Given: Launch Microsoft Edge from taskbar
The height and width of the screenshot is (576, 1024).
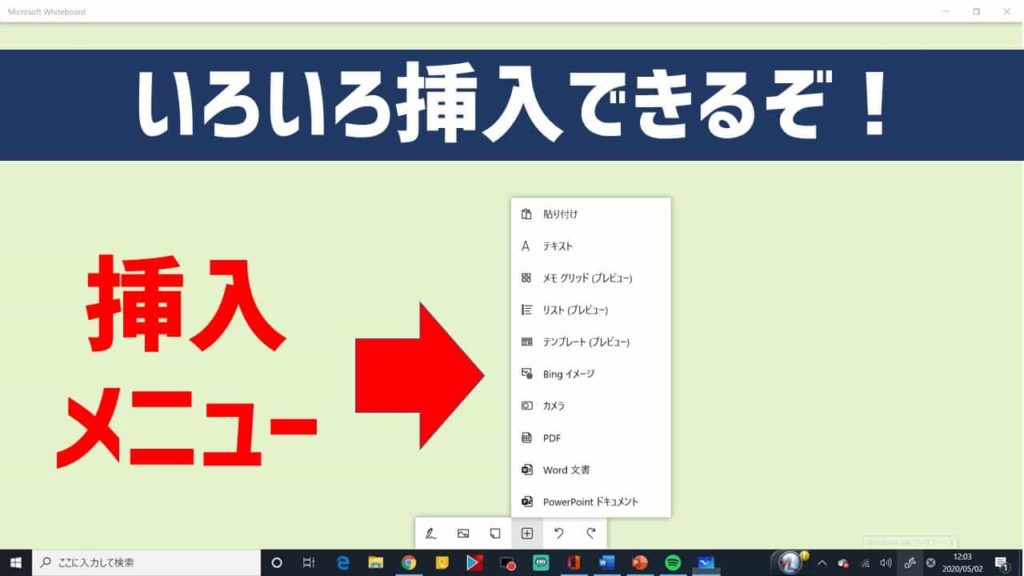Looking at the screenshot, I should coord(342,562).
